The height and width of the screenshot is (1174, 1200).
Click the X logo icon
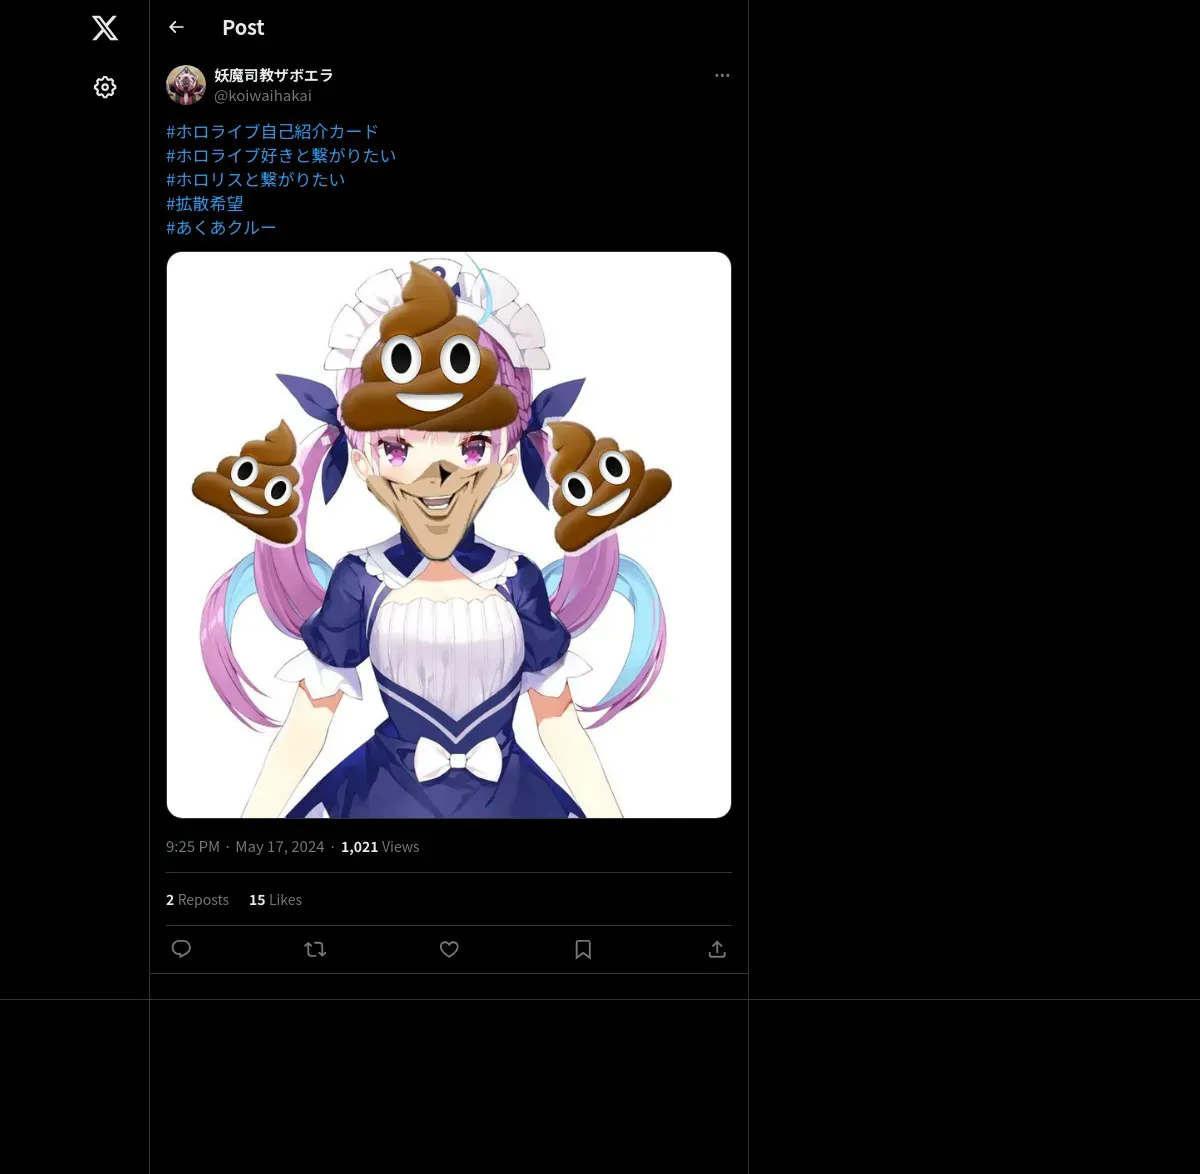click(105, 28)
